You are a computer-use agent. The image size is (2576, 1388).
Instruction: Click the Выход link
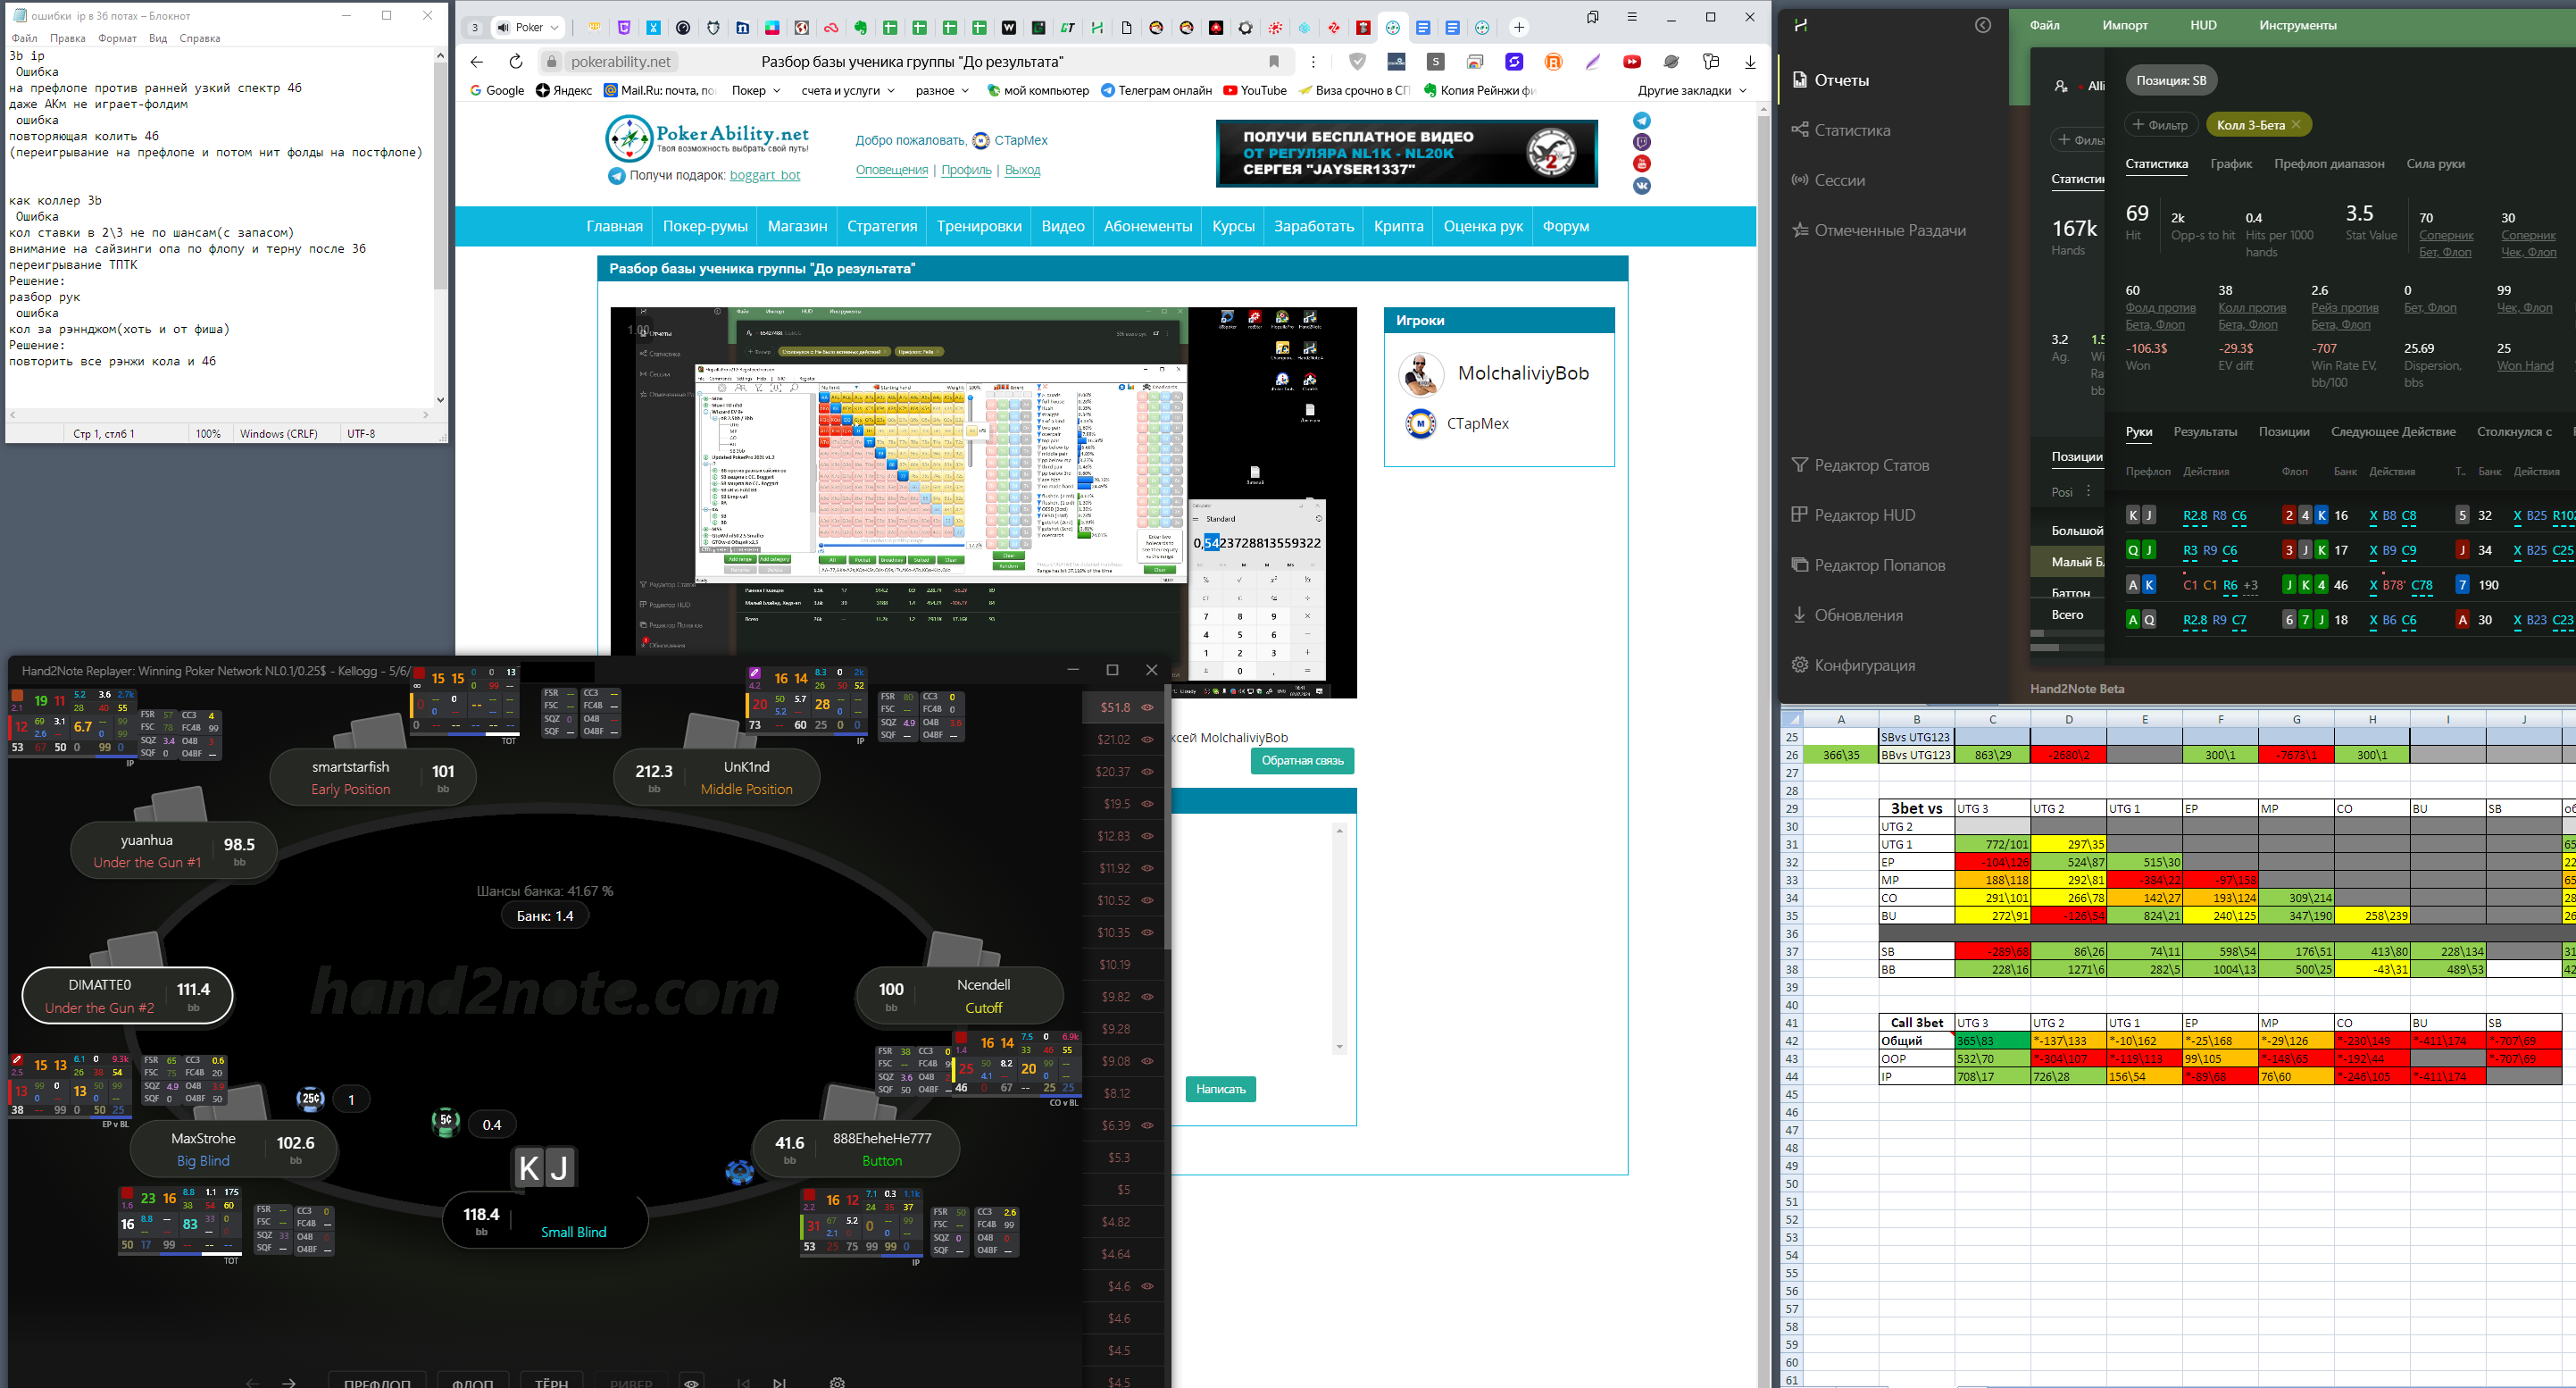pos(1022,170)
